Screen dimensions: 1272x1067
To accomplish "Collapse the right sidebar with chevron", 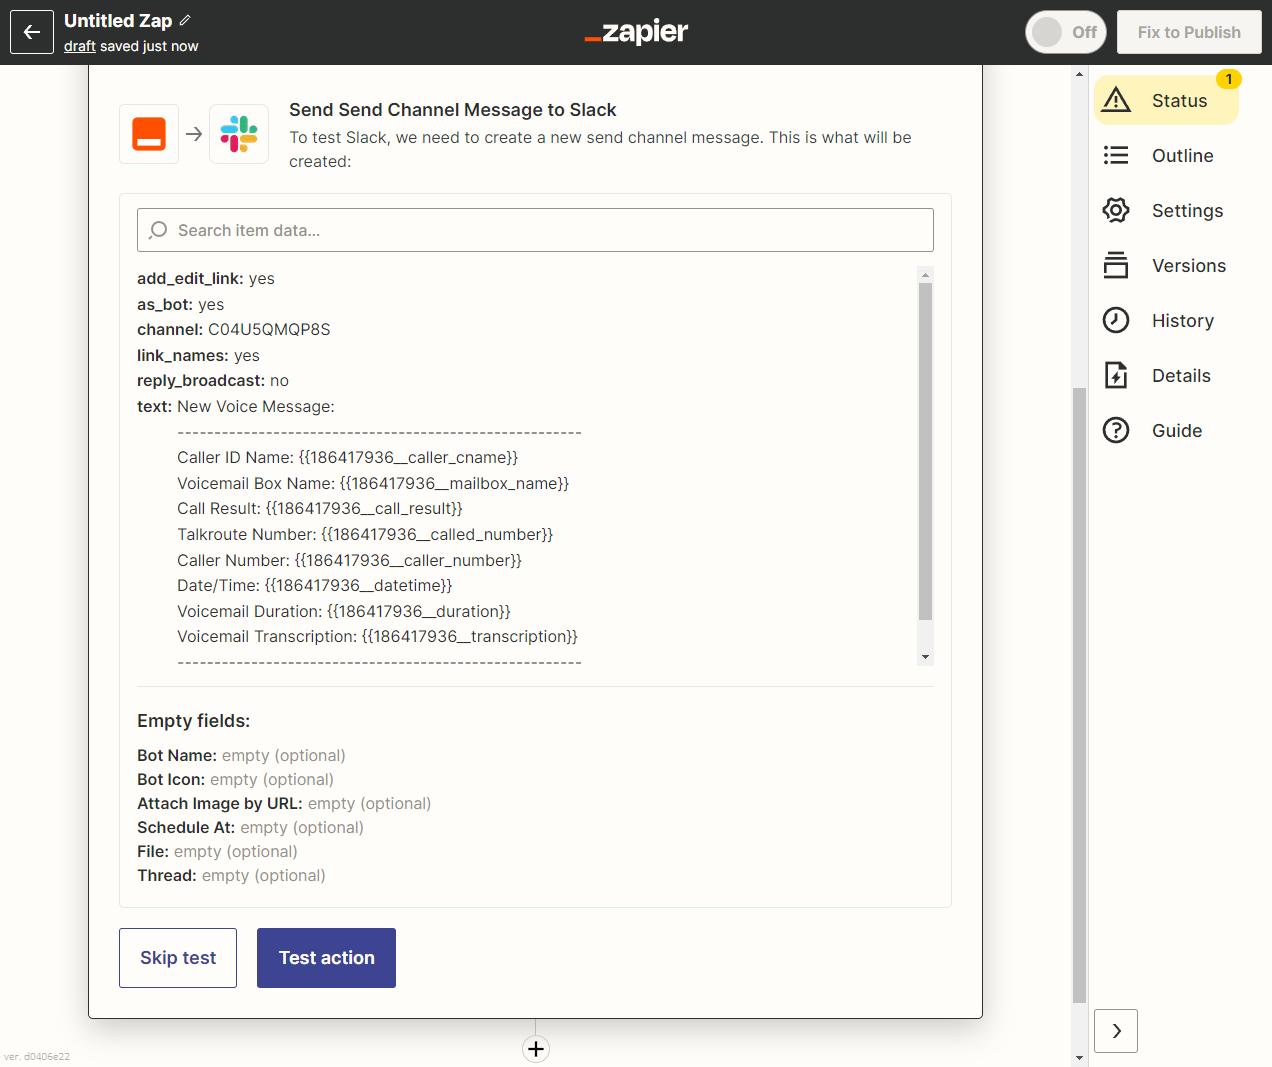I will pos(1116,1031).
